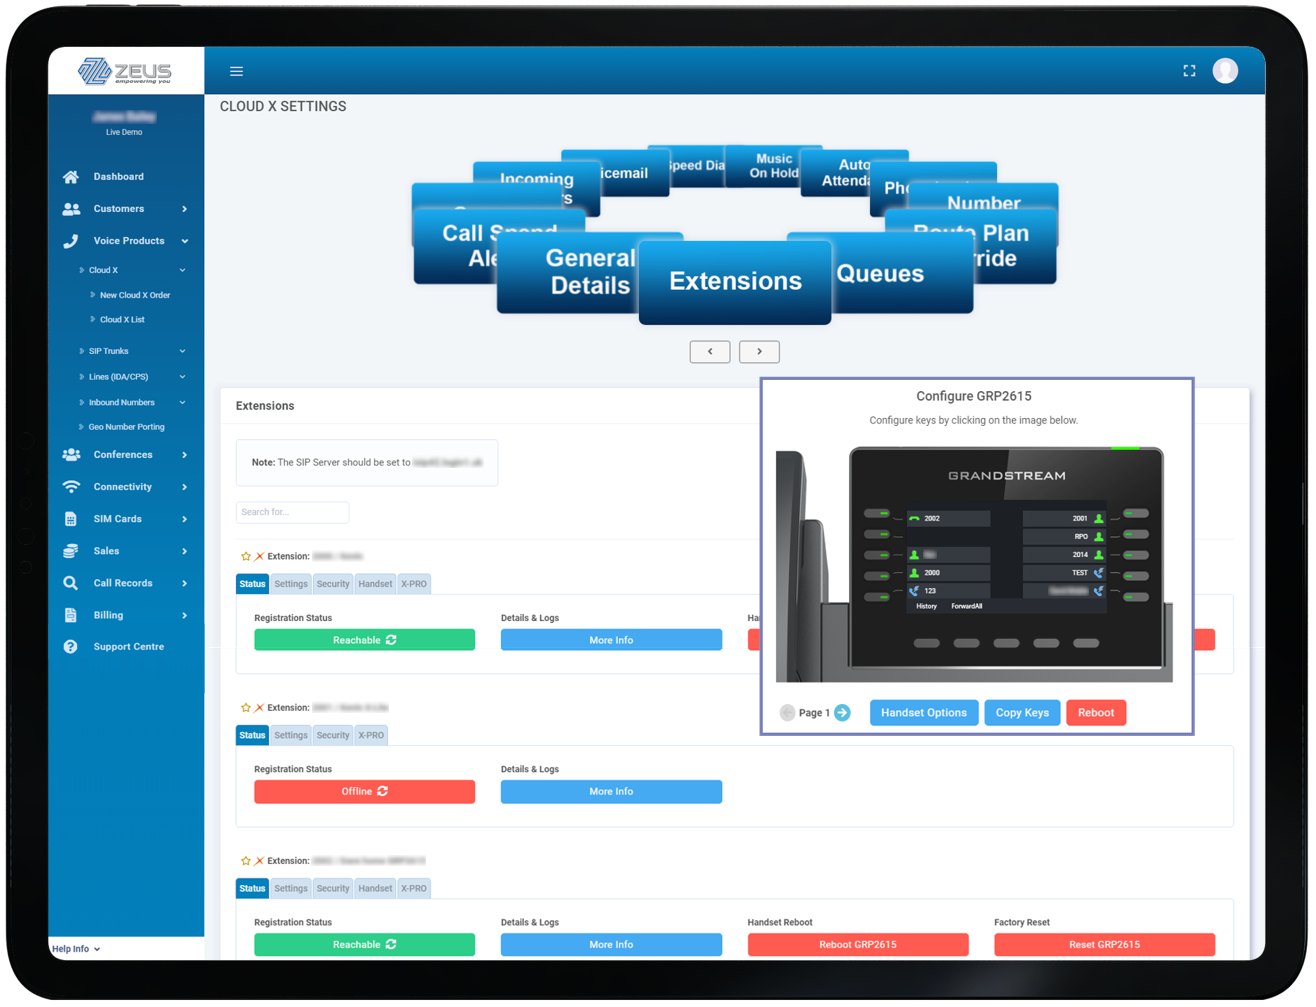Go to previous page arrow in Configure GRP2615
This screenshot has width=1316, height=1007.
click(x=787, y=713)
